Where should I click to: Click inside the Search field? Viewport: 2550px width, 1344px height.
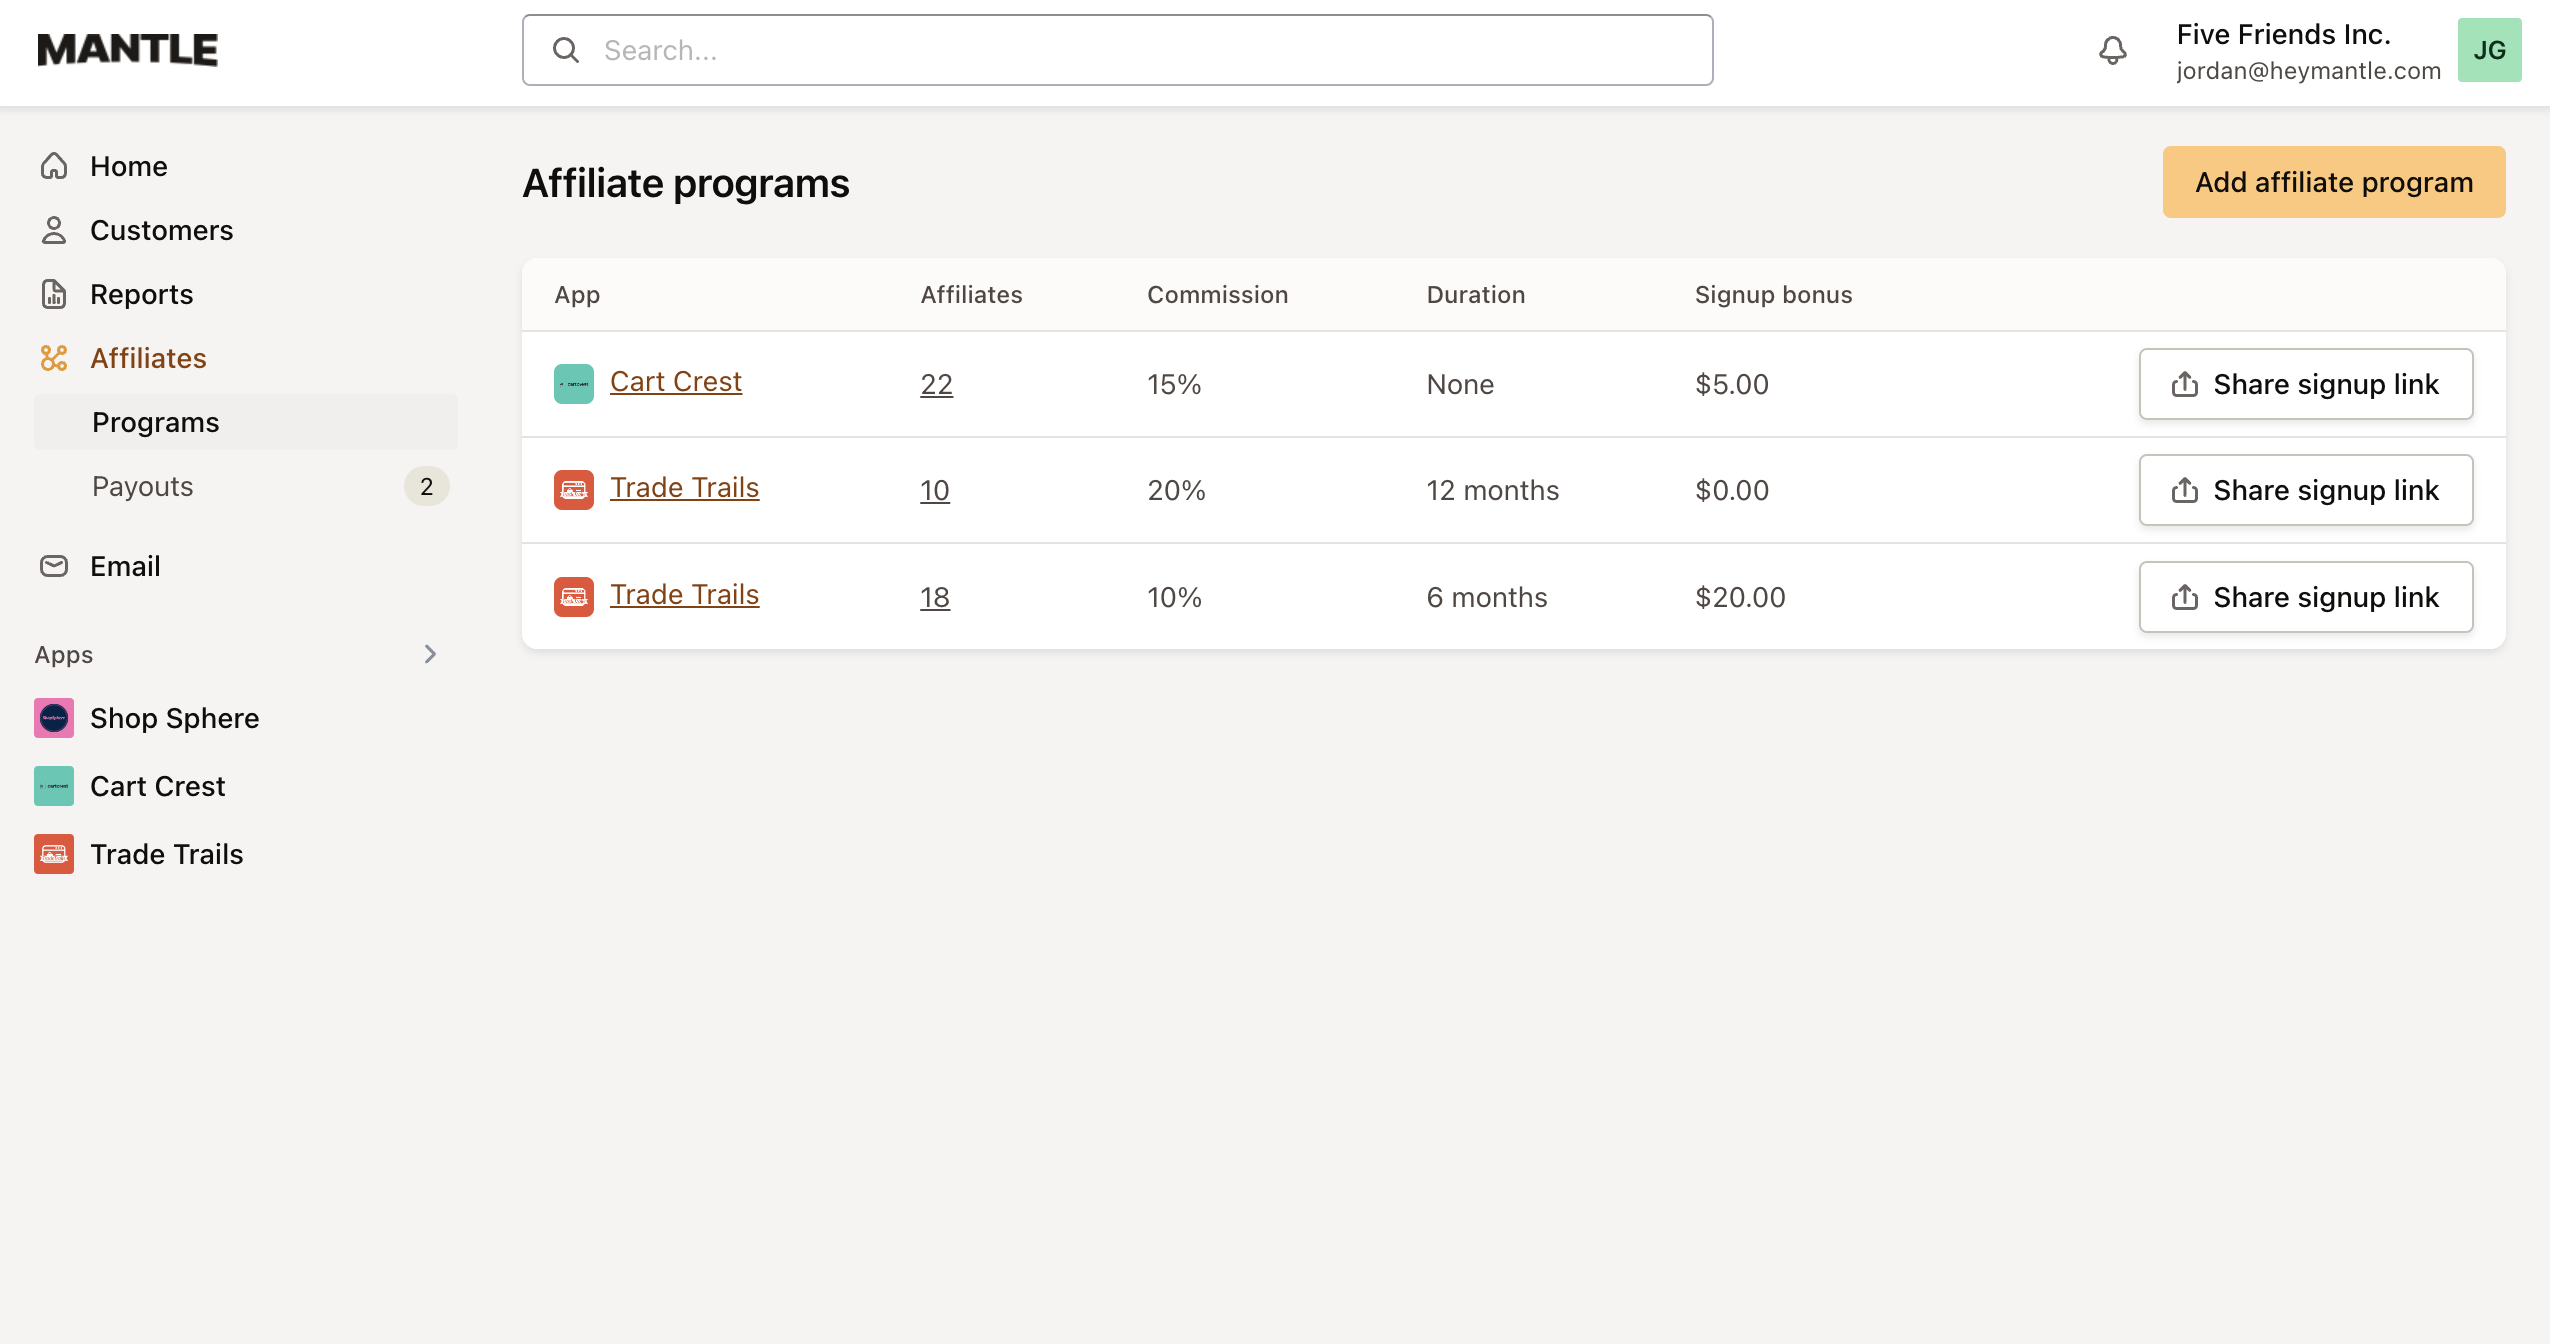point(1100,49)
